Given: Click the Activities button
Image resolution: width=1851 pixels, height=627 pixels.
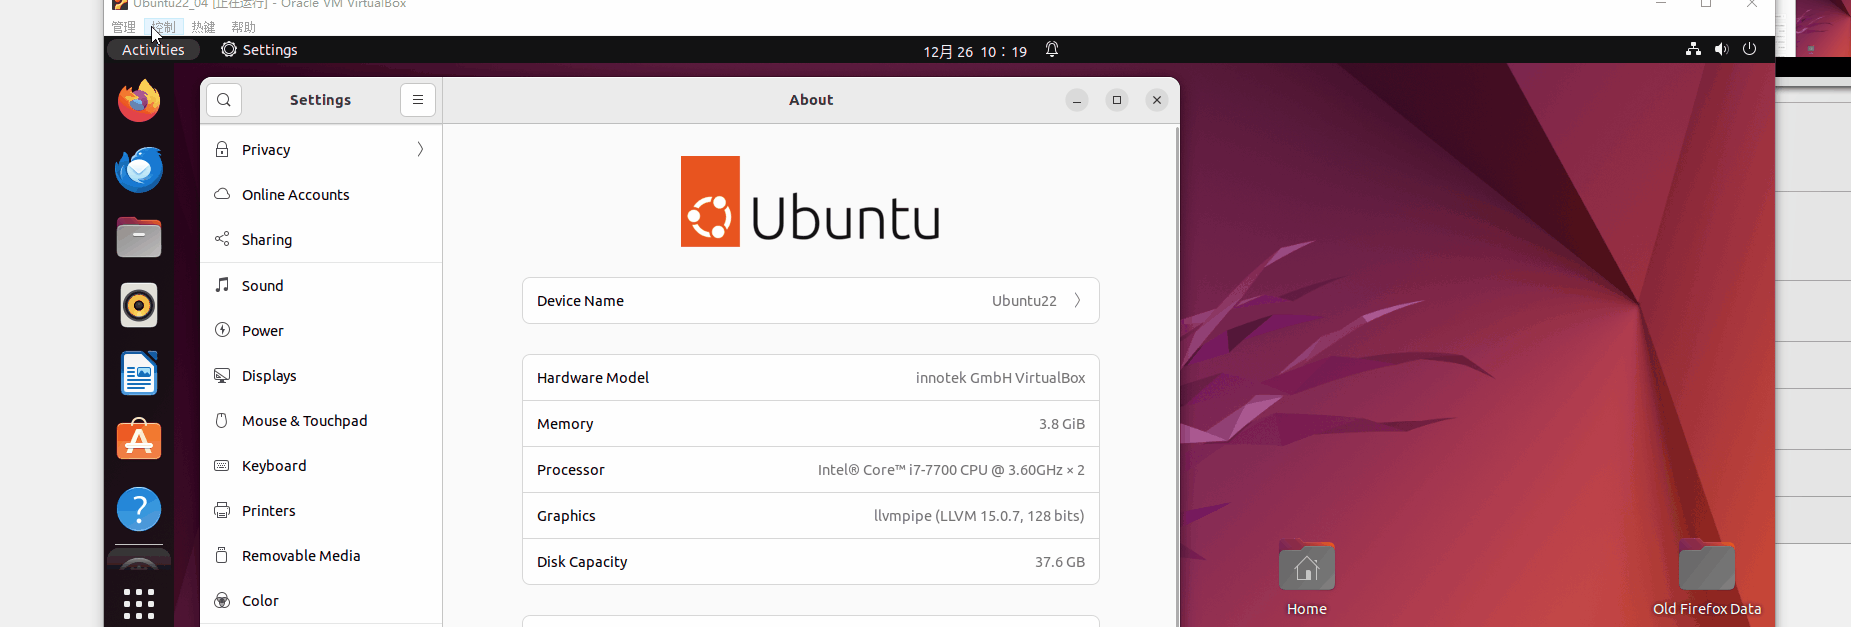Looking at the screenshot, I should pos(153,50).
